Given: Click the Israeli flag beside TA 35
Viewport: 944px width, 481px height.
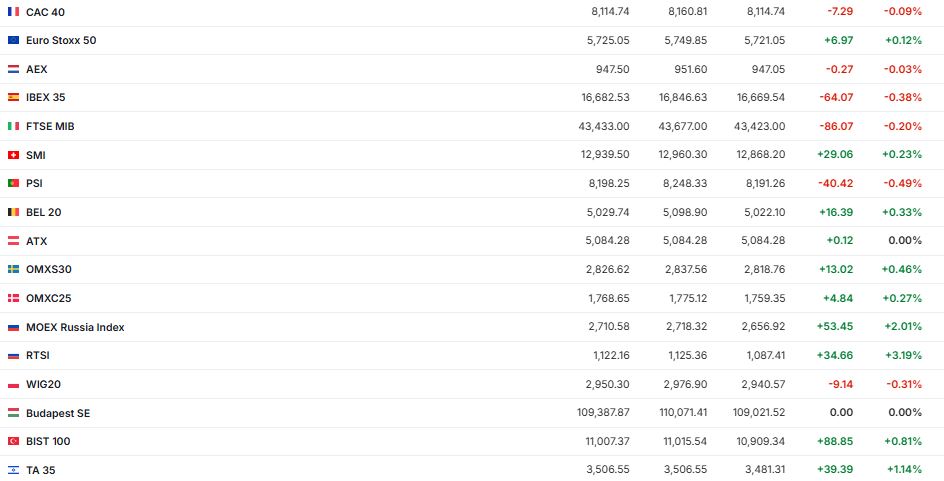Looking at the screenshot, I should (13, 470).
